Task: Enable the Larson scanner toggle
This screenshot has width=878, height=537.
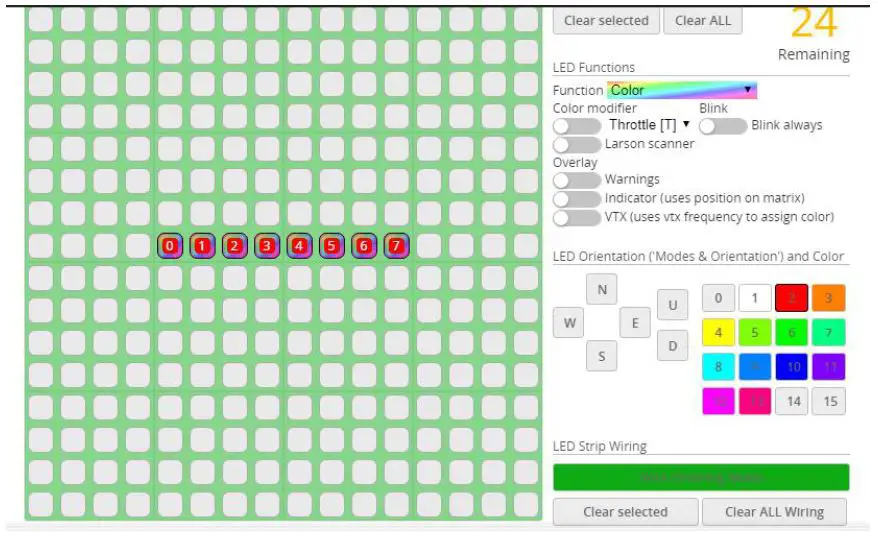Action: [x=577, y=144]
